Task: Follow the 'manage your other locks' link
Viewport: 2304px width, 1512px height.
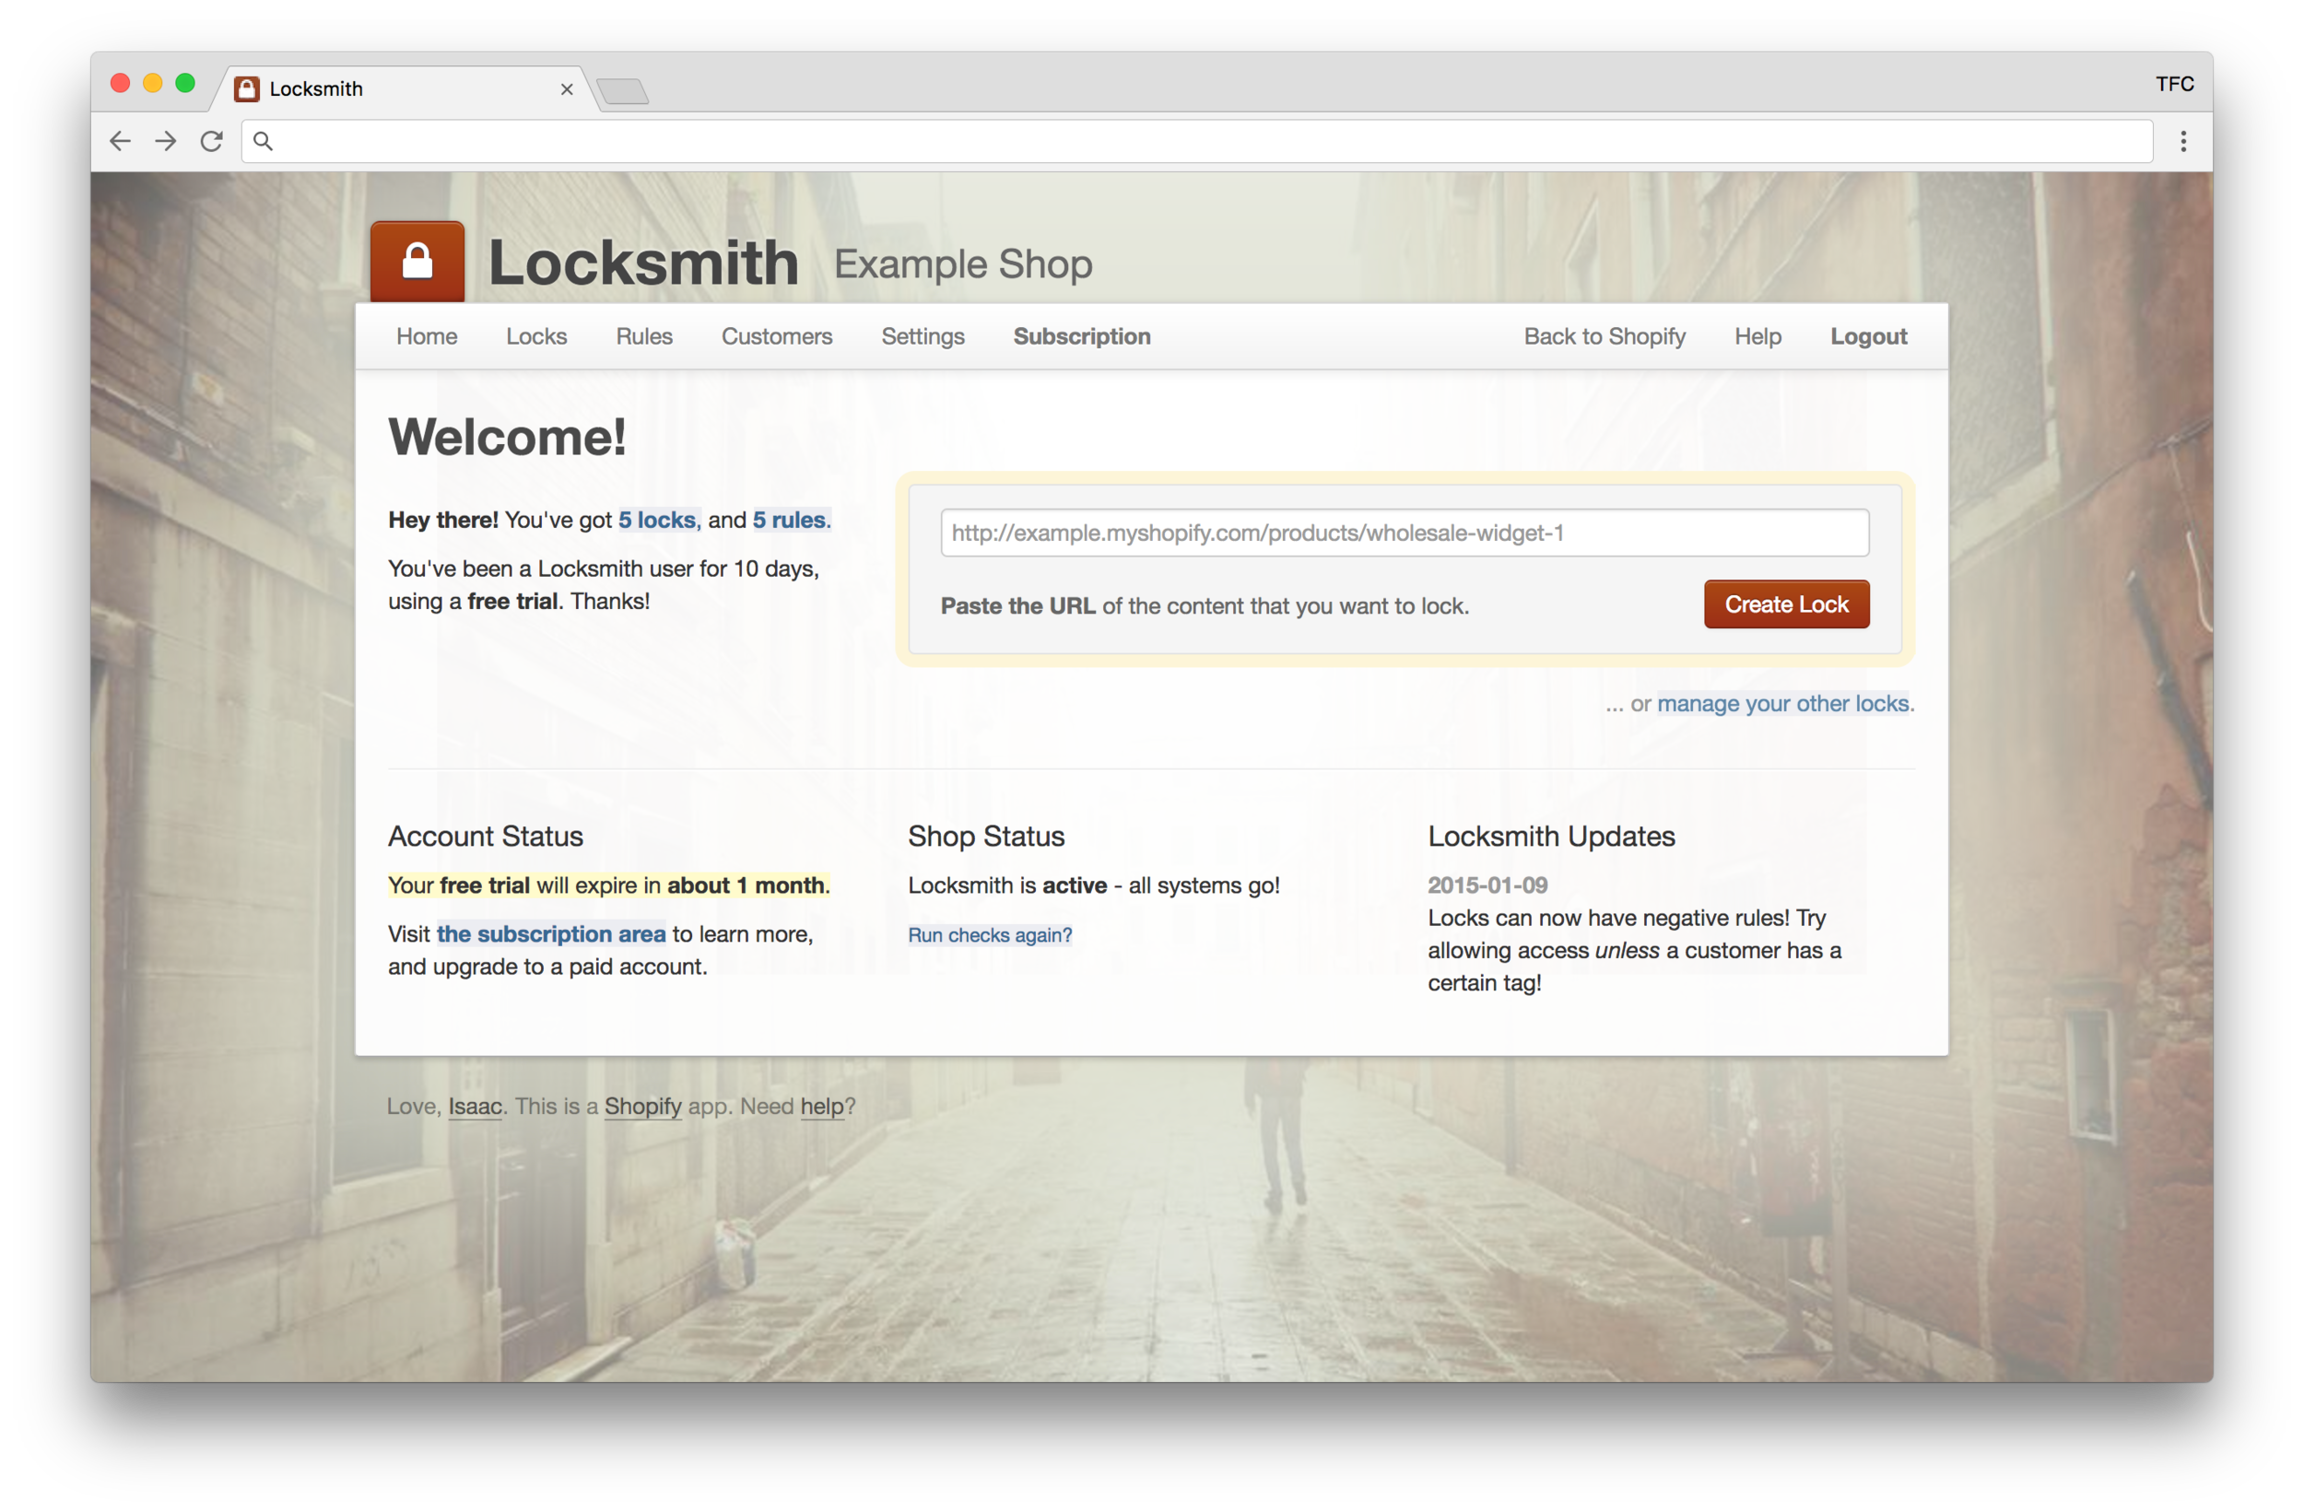Action: point(1782,703)
